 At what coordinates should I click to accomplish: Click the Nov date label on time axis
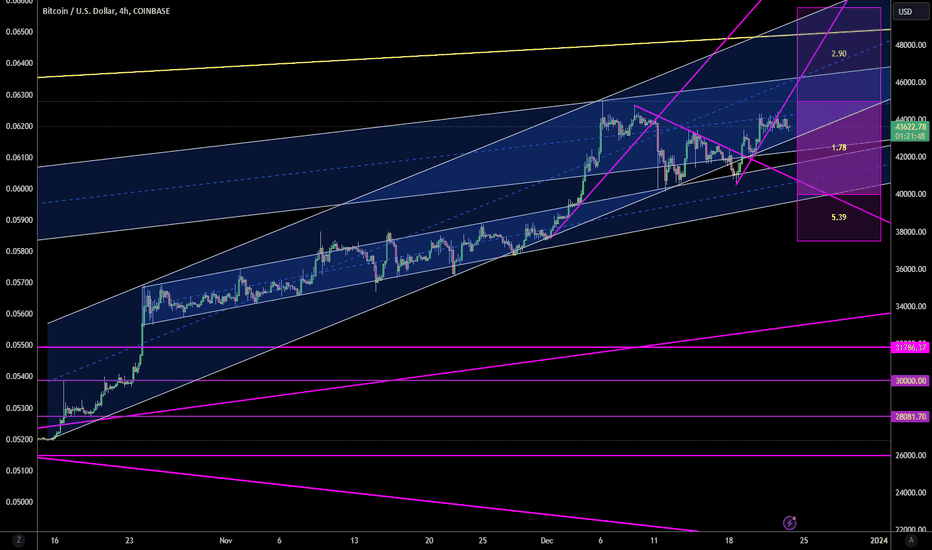tap(225, 540)
